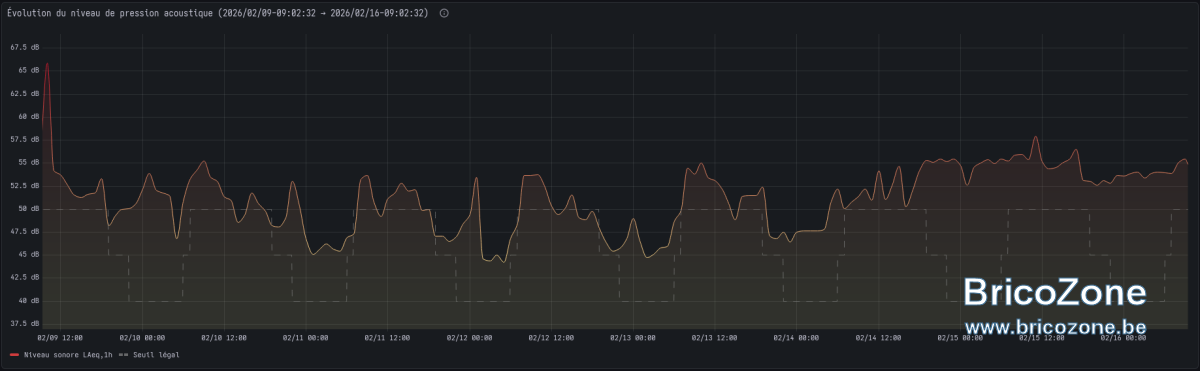1200x371 pixels.
Task: Click the '02/09 12:00' time axis label
Action: click(60, 338)
